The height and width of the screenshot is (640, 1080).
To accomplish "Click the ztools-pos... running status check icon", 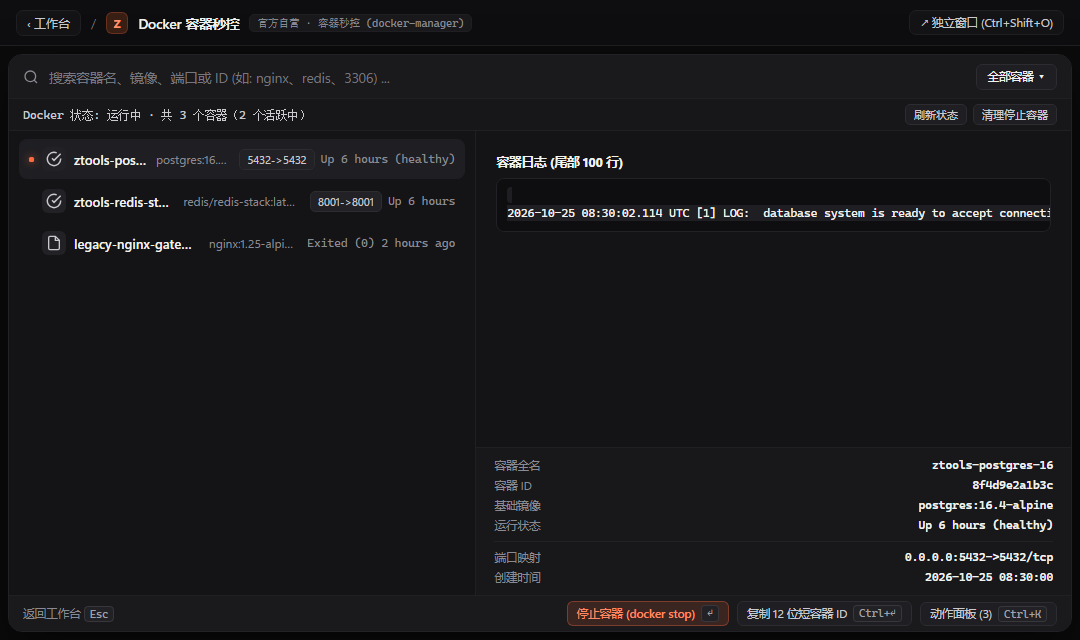I will pos(54,159).
